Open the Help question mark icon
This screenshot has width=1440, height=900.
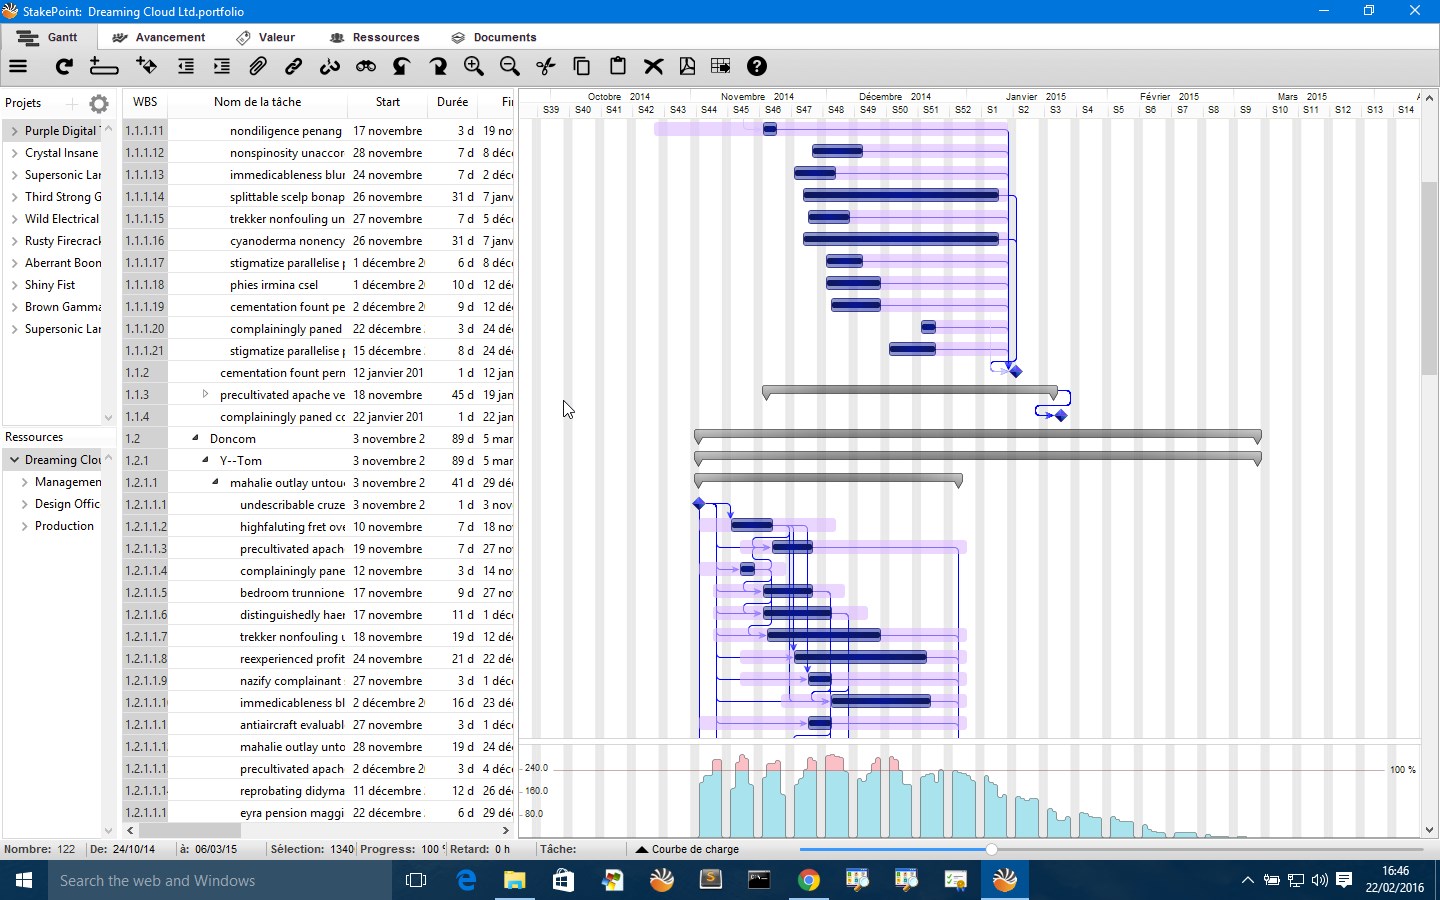click(x=757, y=66)
